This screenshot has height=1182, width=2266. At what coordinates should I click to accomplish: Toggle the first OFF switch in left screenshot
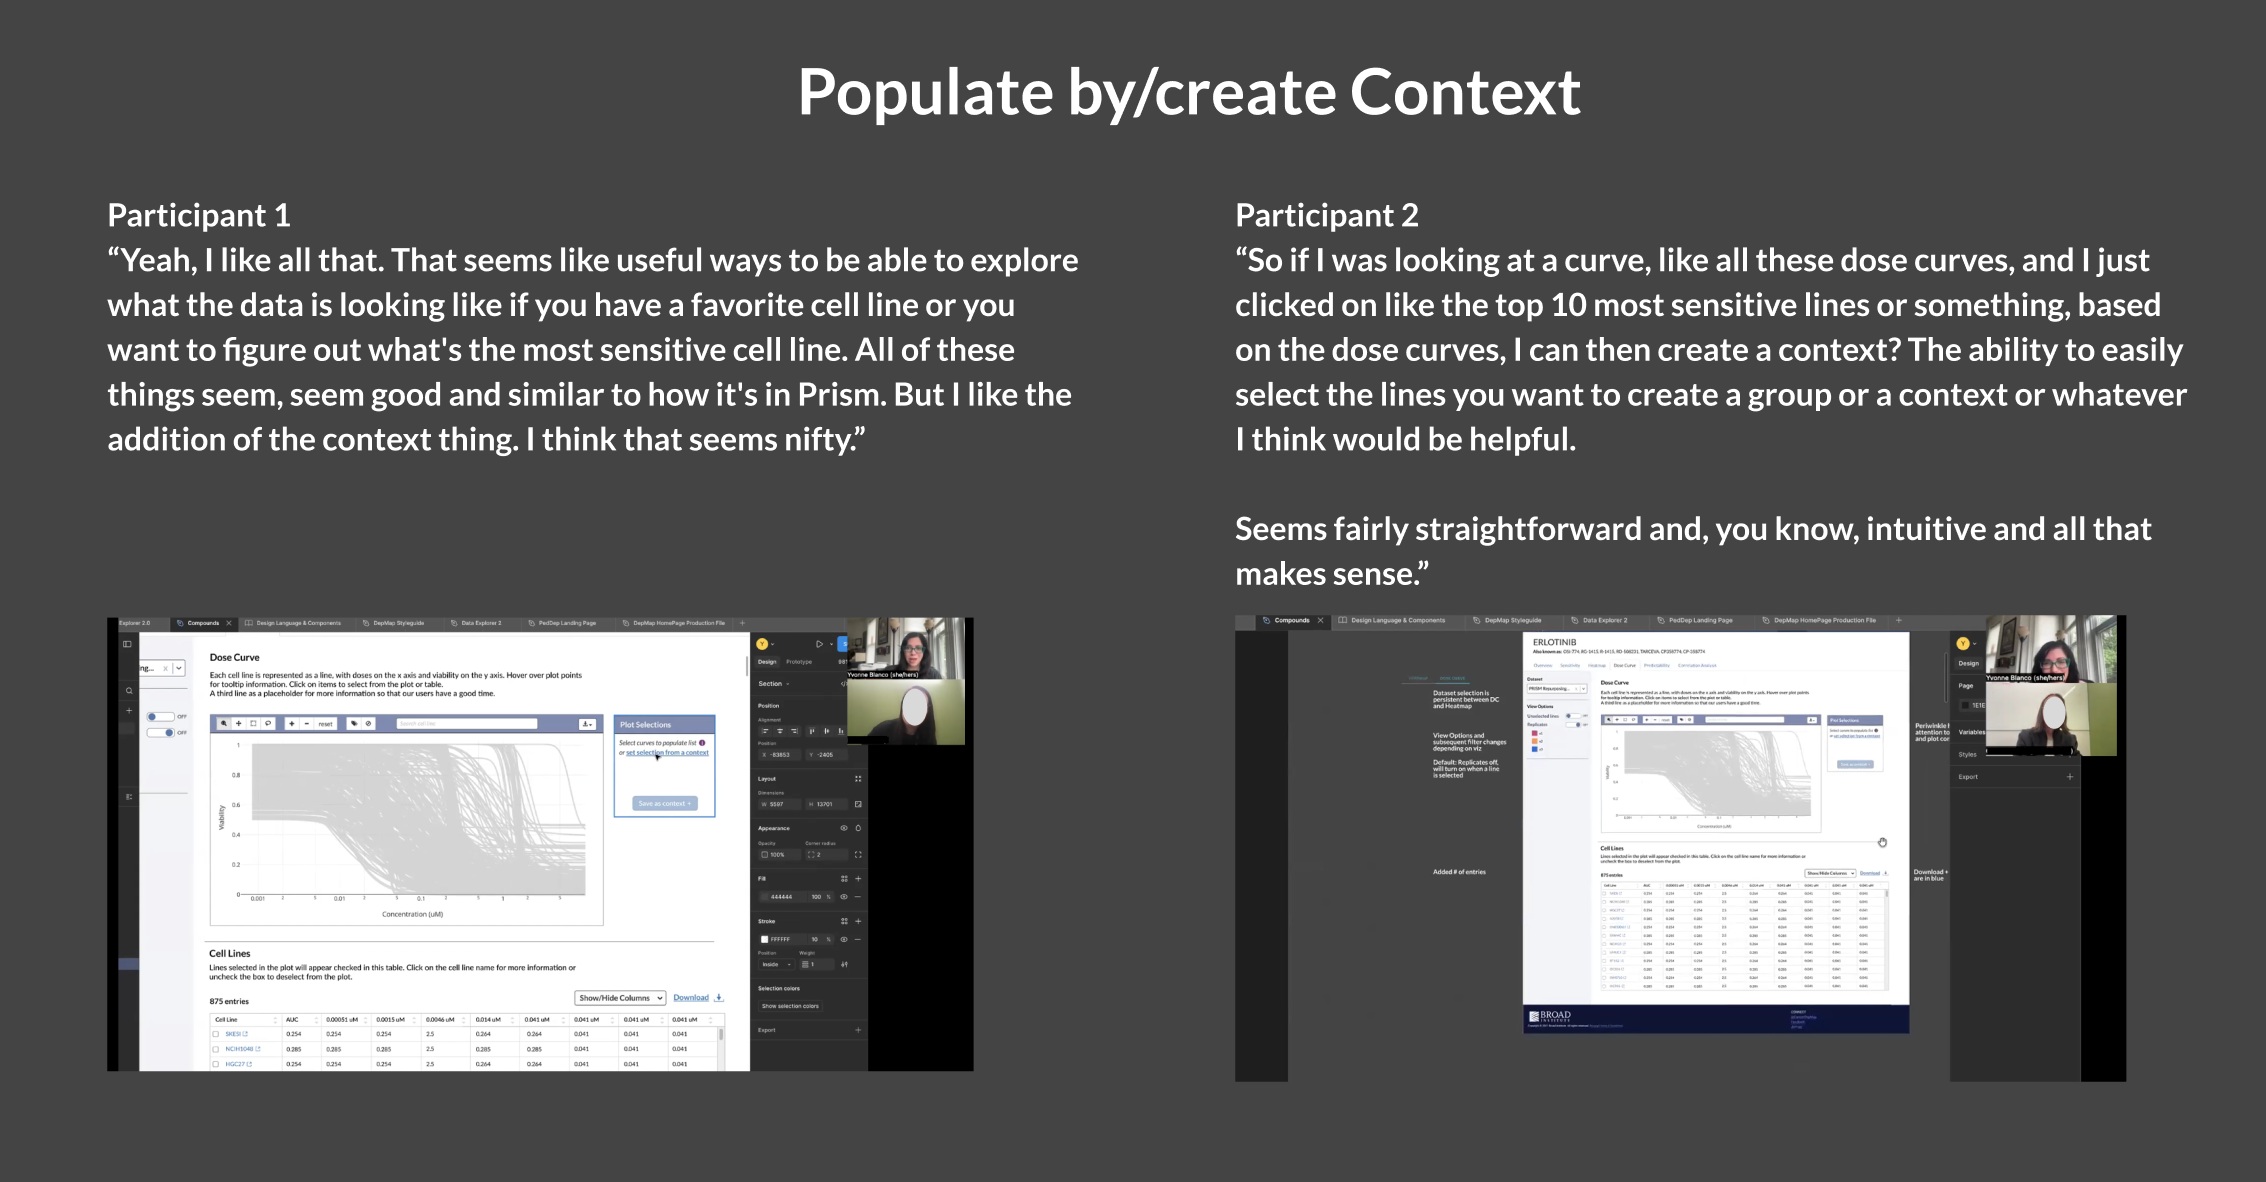coord(160,716)
